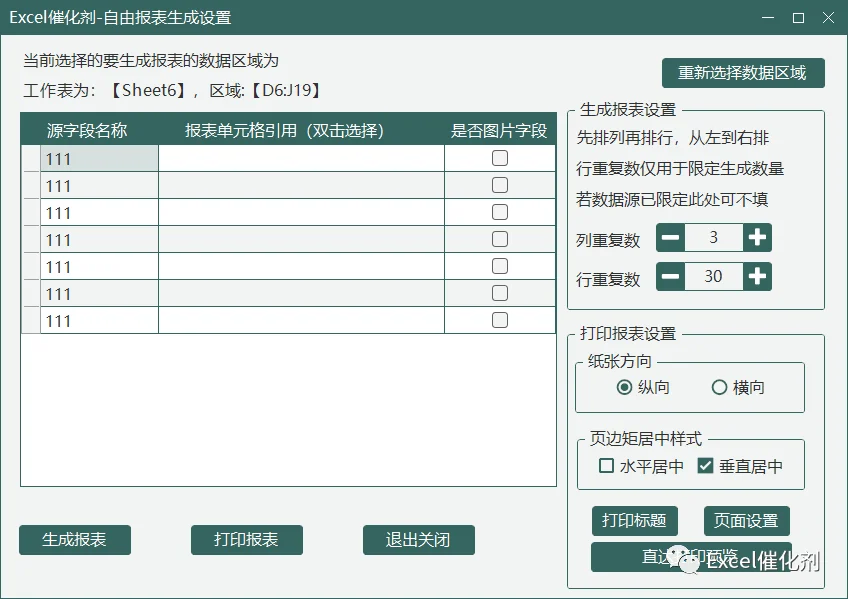This screenshot has height=599, width=848.
Task: Select seventh row source field cell 111
Action: click(100, 321)
